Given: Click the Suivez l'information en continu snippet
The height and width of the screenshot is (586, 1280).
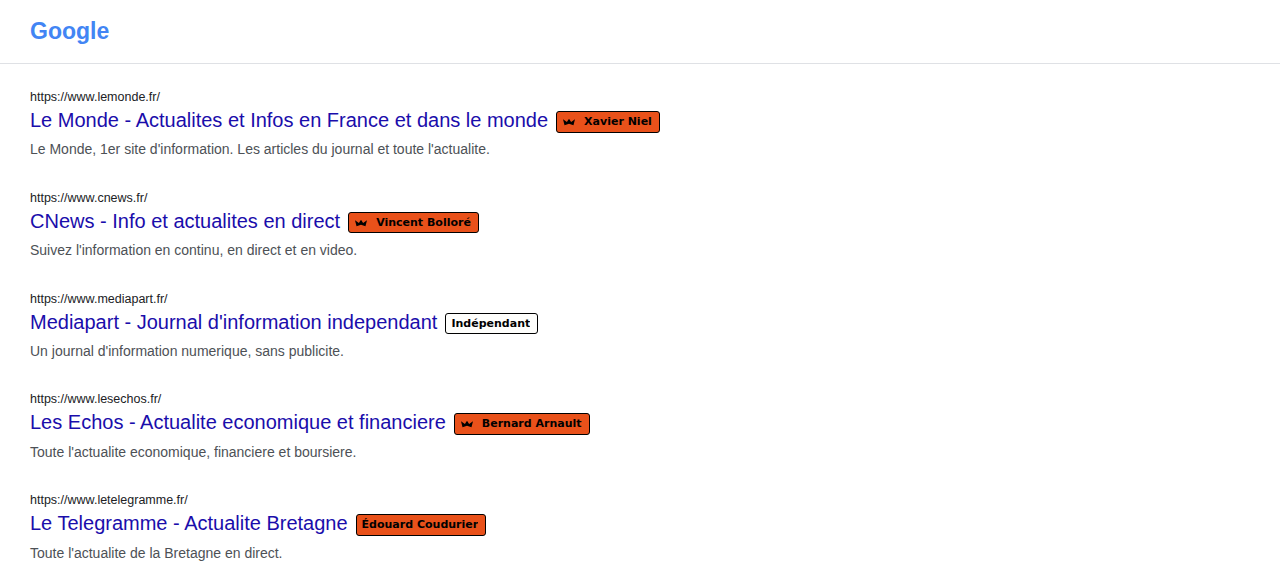Looking at the screenshot, I should (x=193, y=250).
